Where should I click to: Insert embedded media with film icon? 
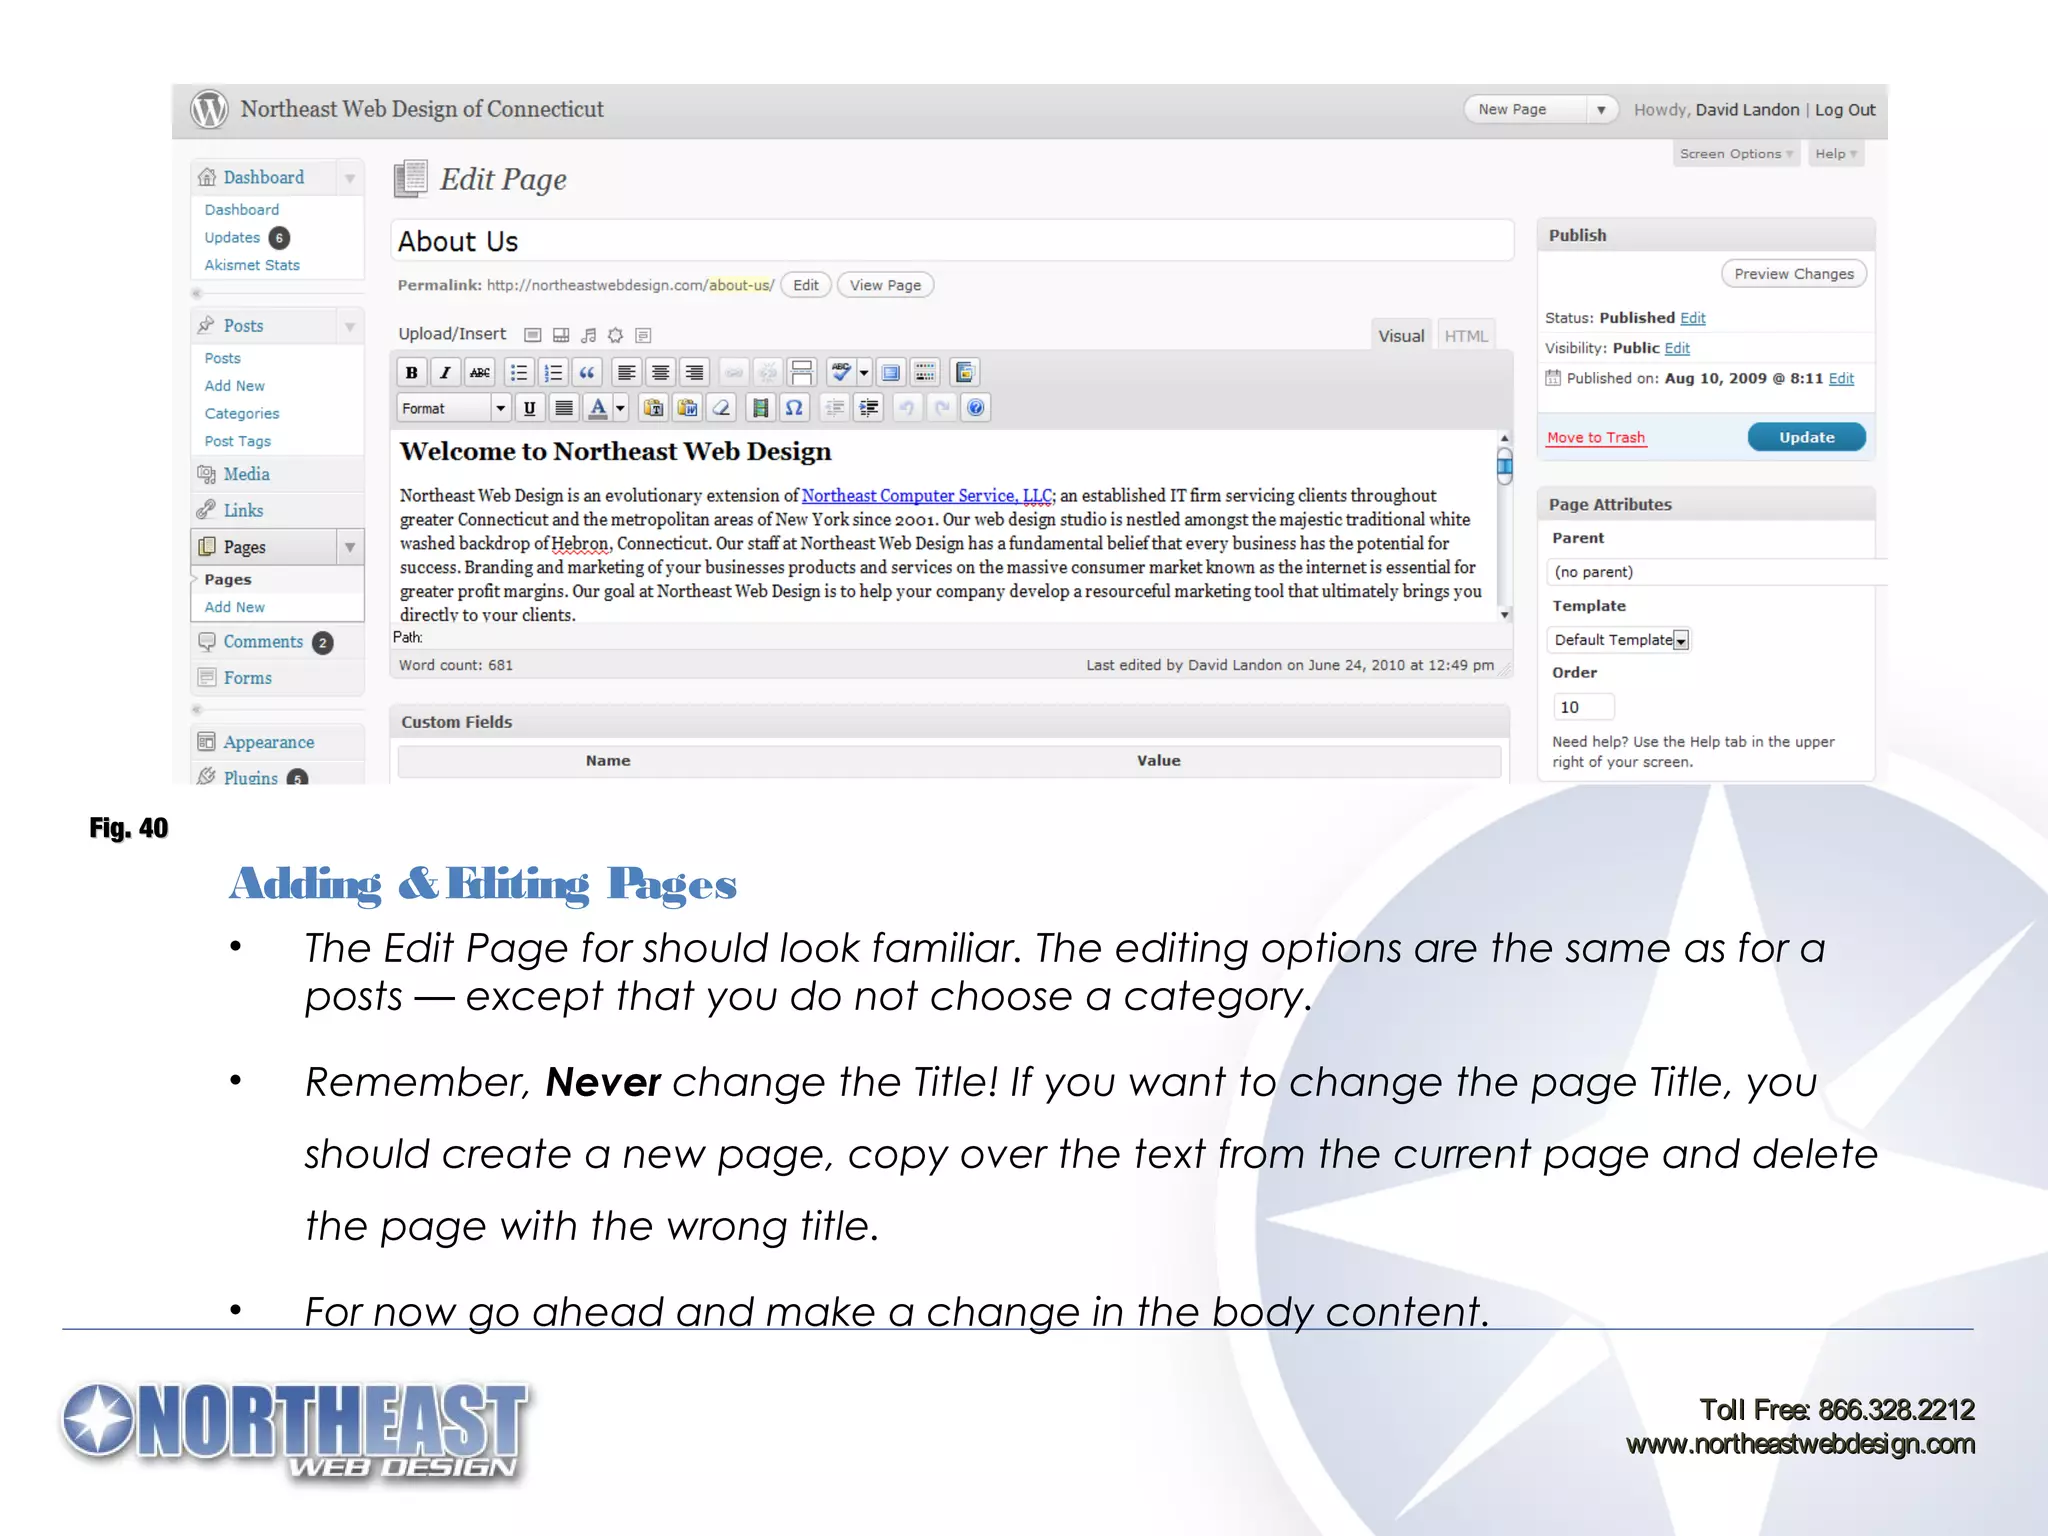click(x=760, y=408)
